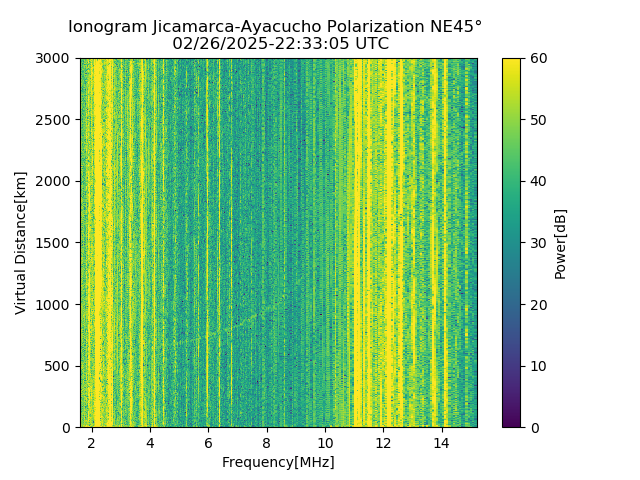
Task: Click the dark purple bottom of colorbar
Action: click(x=511, y=422)
